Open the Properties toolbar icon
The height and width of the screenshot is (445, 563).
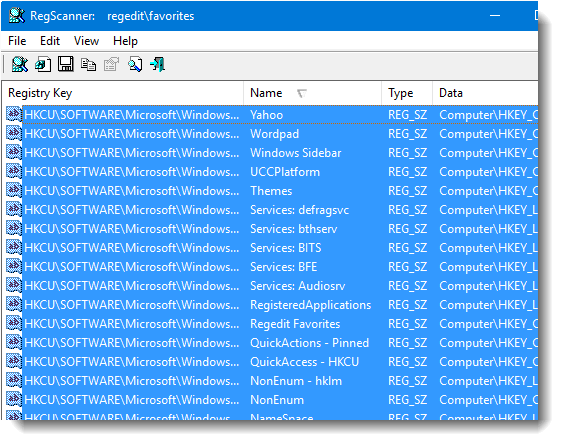click(x=111, y=65)
